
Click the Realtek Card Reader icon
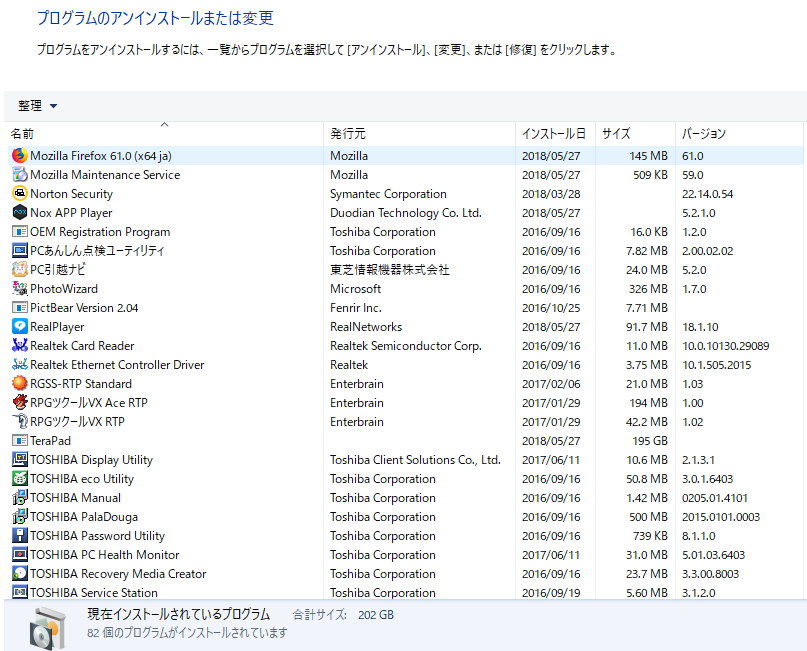[19, 346]
